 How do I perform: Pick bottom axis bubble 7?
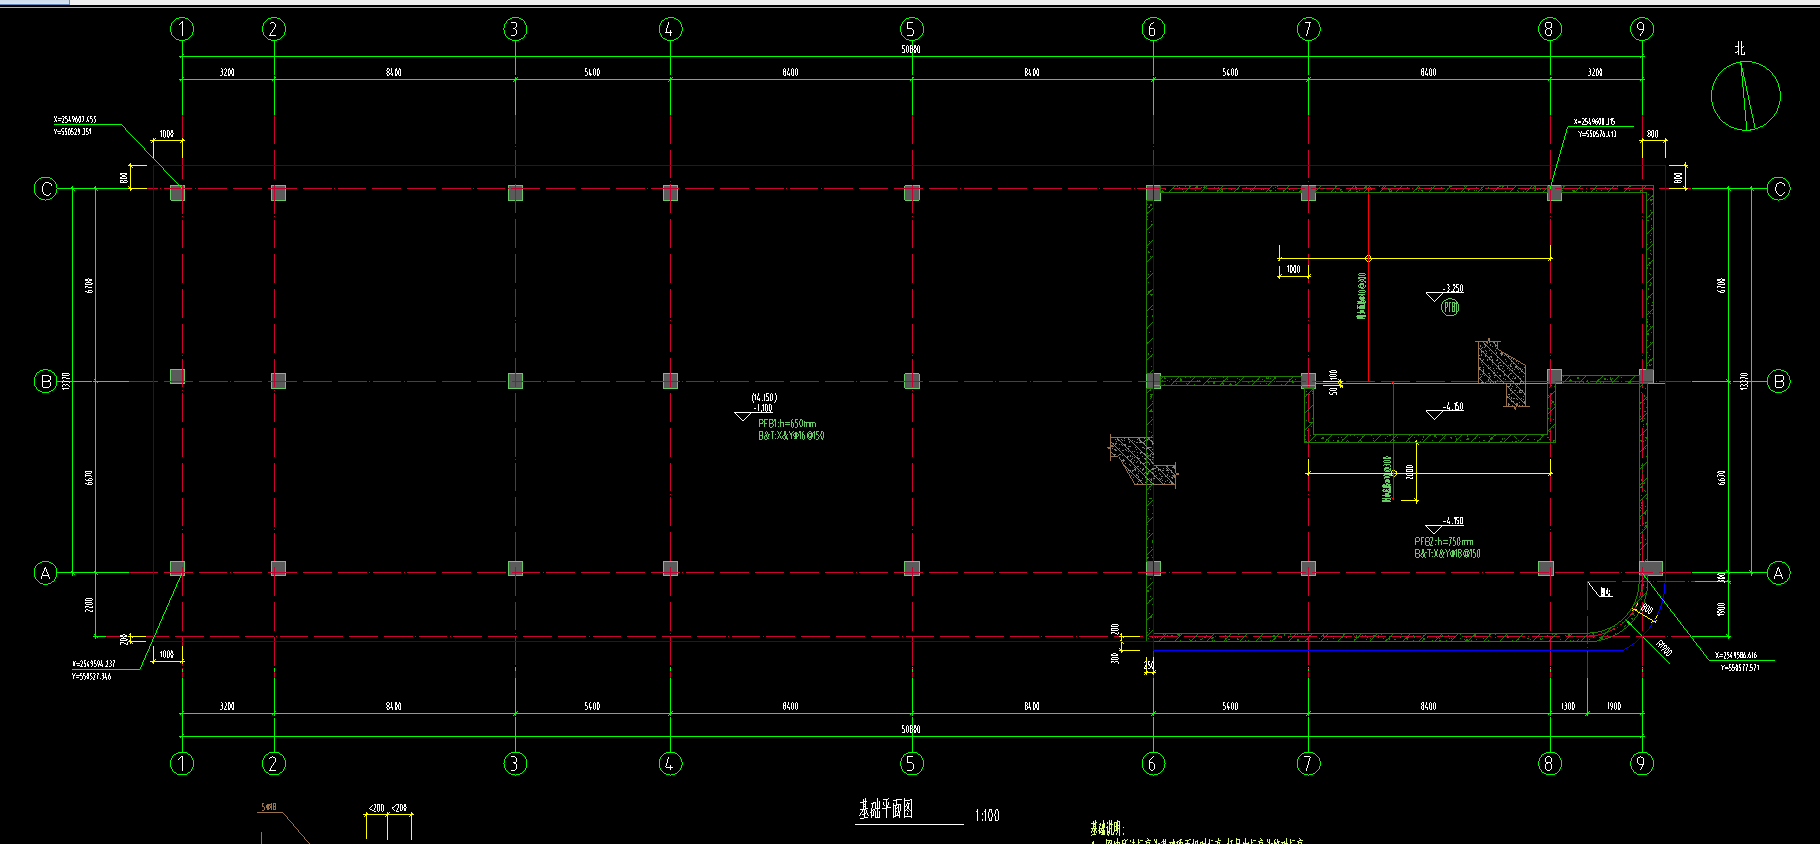coord(1308,764)
